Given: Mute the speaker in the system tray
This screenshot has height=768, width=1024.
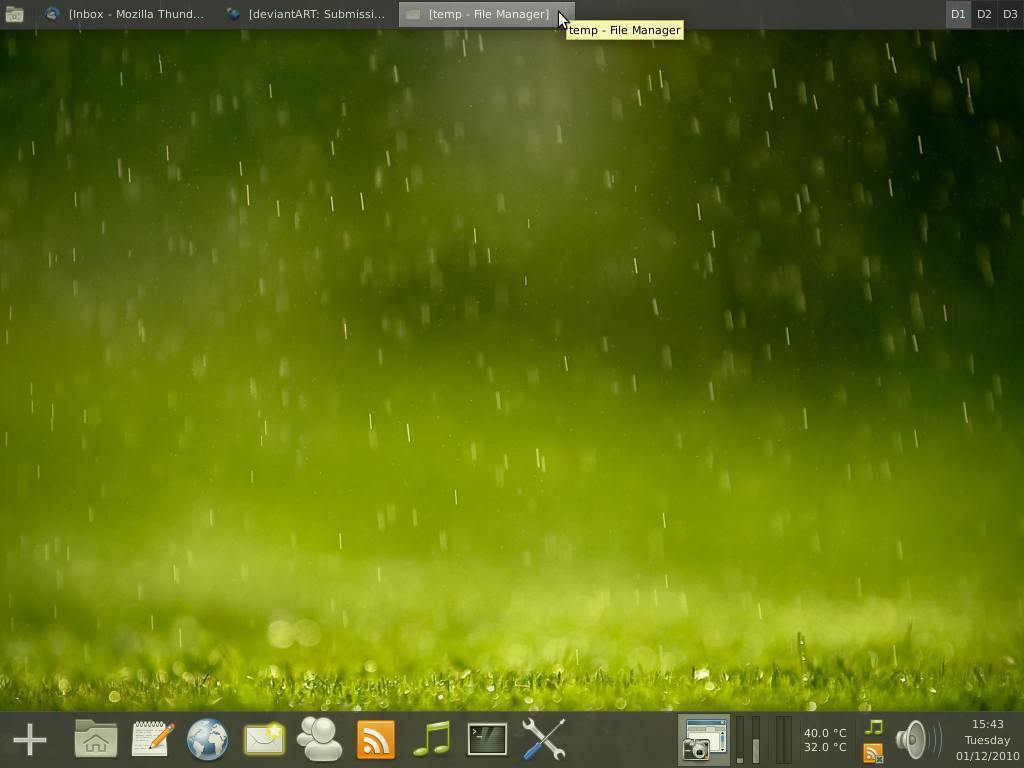Looking at the screenshot, I should [x=917, y=738].
